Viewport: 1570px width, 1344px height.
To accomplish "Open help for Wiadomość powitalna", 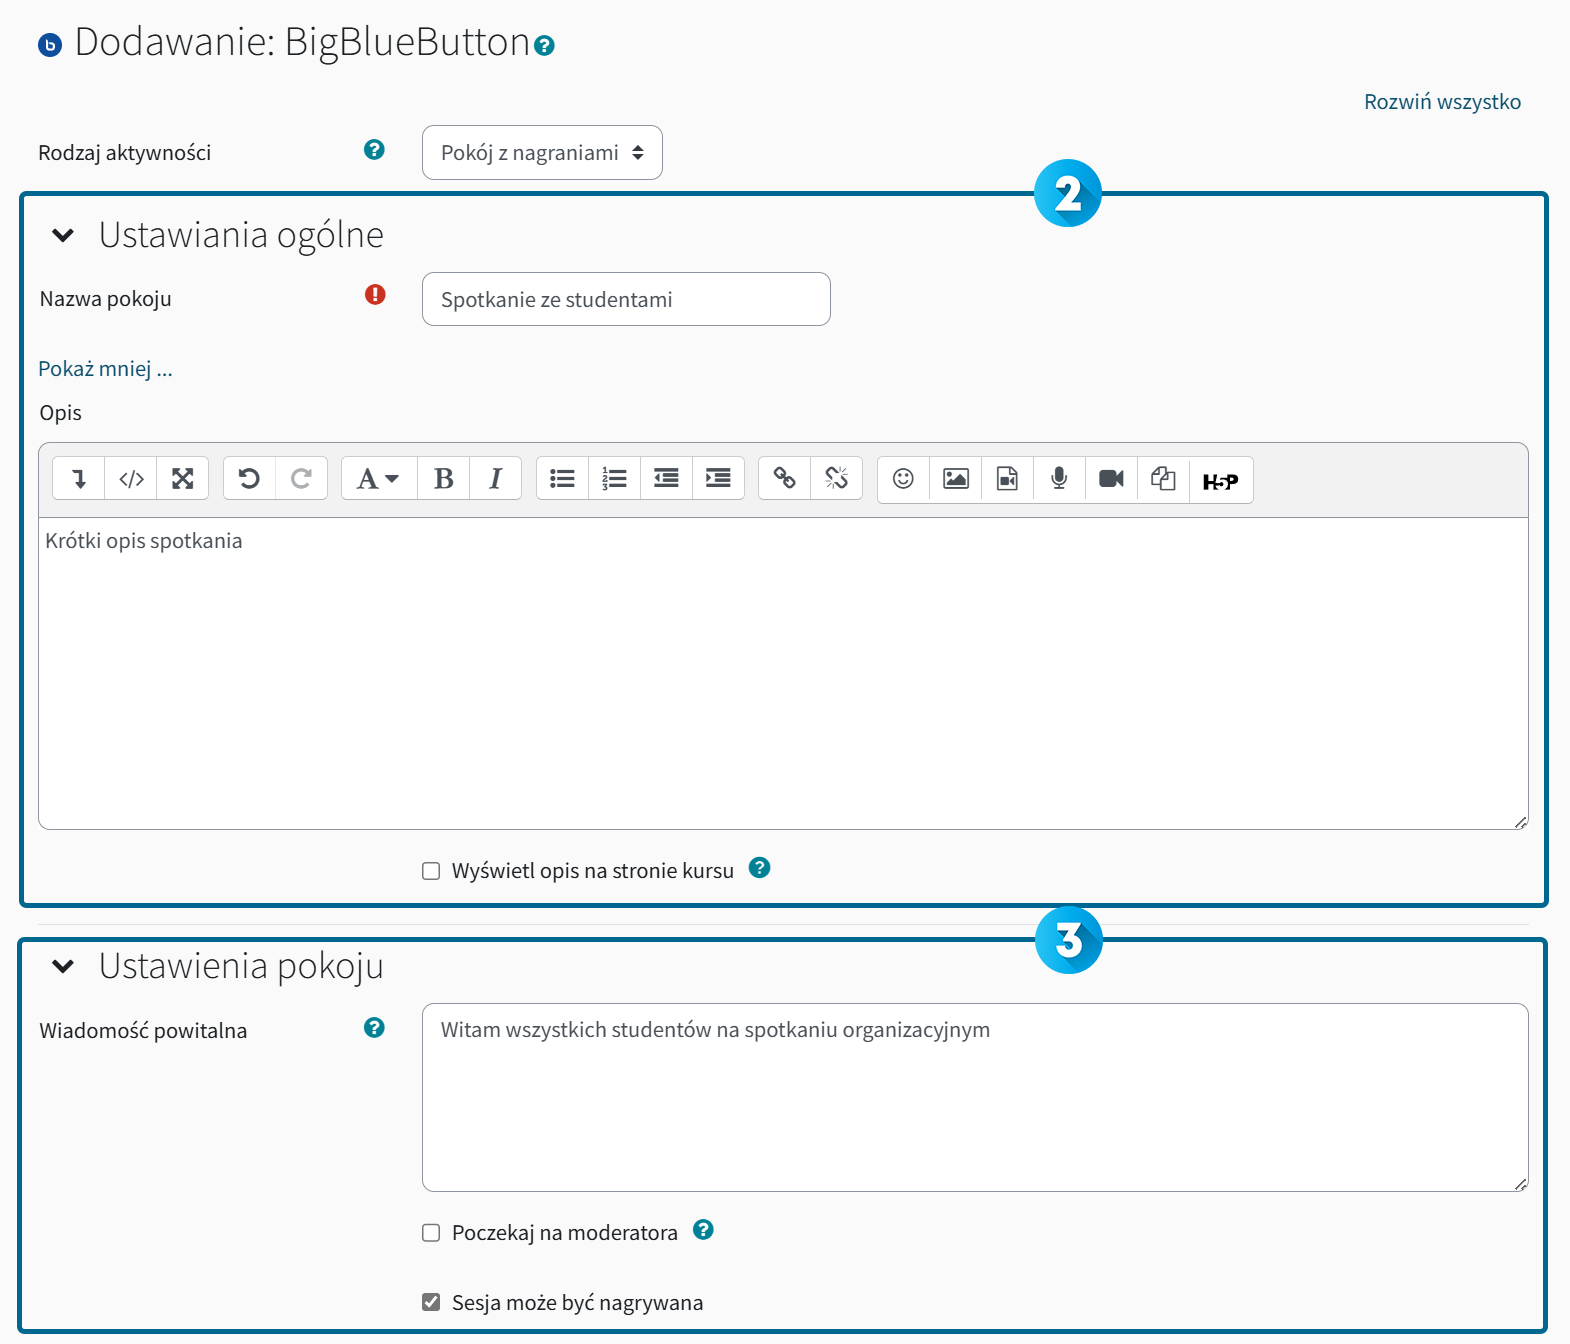I will click(374, 1028).
